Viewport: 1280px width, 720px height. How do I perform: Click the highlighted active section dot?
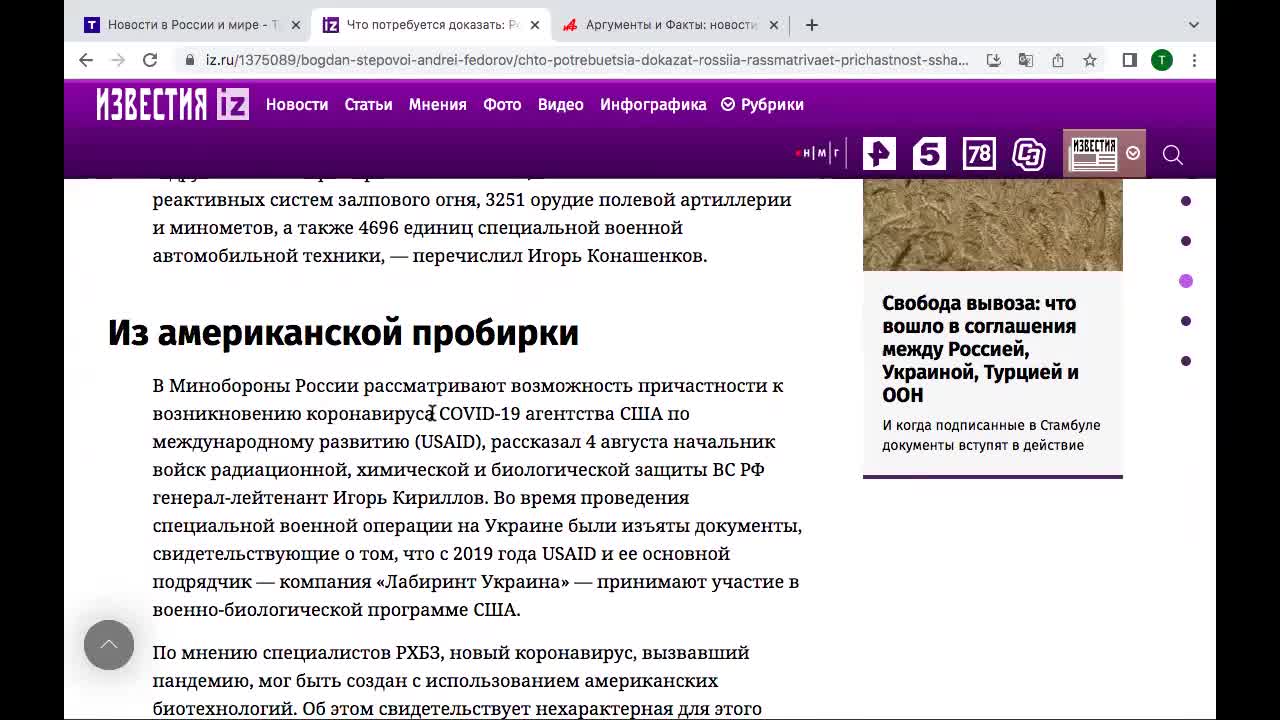(x=1186, y=281)
